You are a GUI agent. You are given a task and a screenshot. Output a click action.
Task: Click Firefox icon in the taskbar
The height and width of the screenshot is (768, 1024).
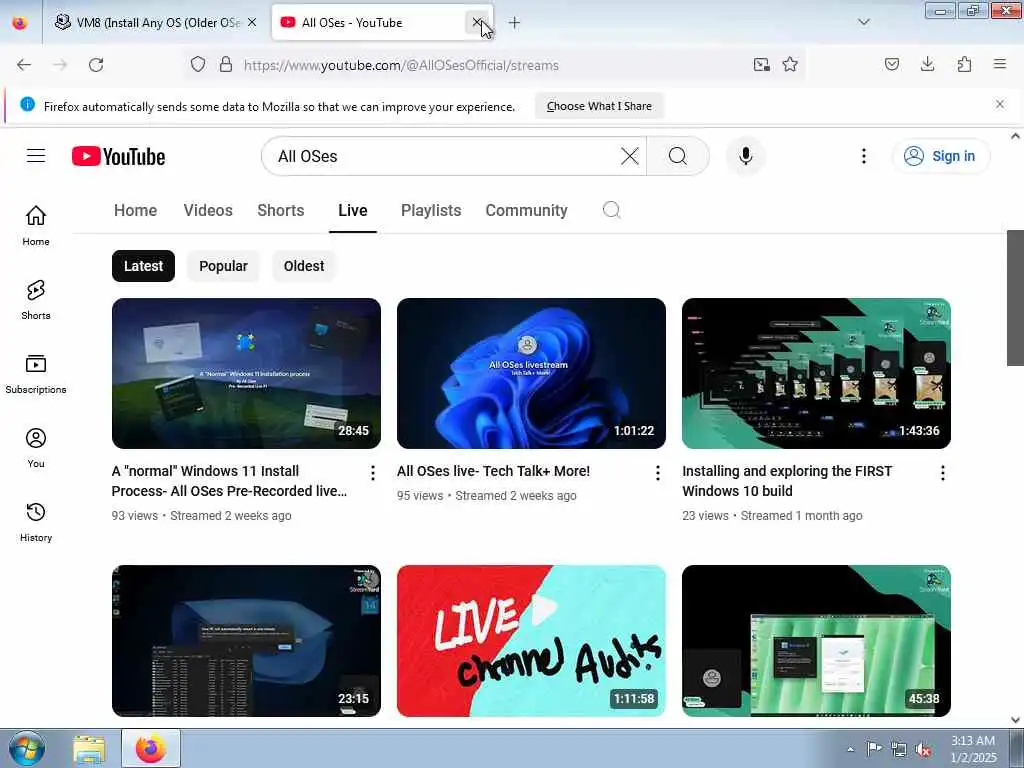(151, 748)
